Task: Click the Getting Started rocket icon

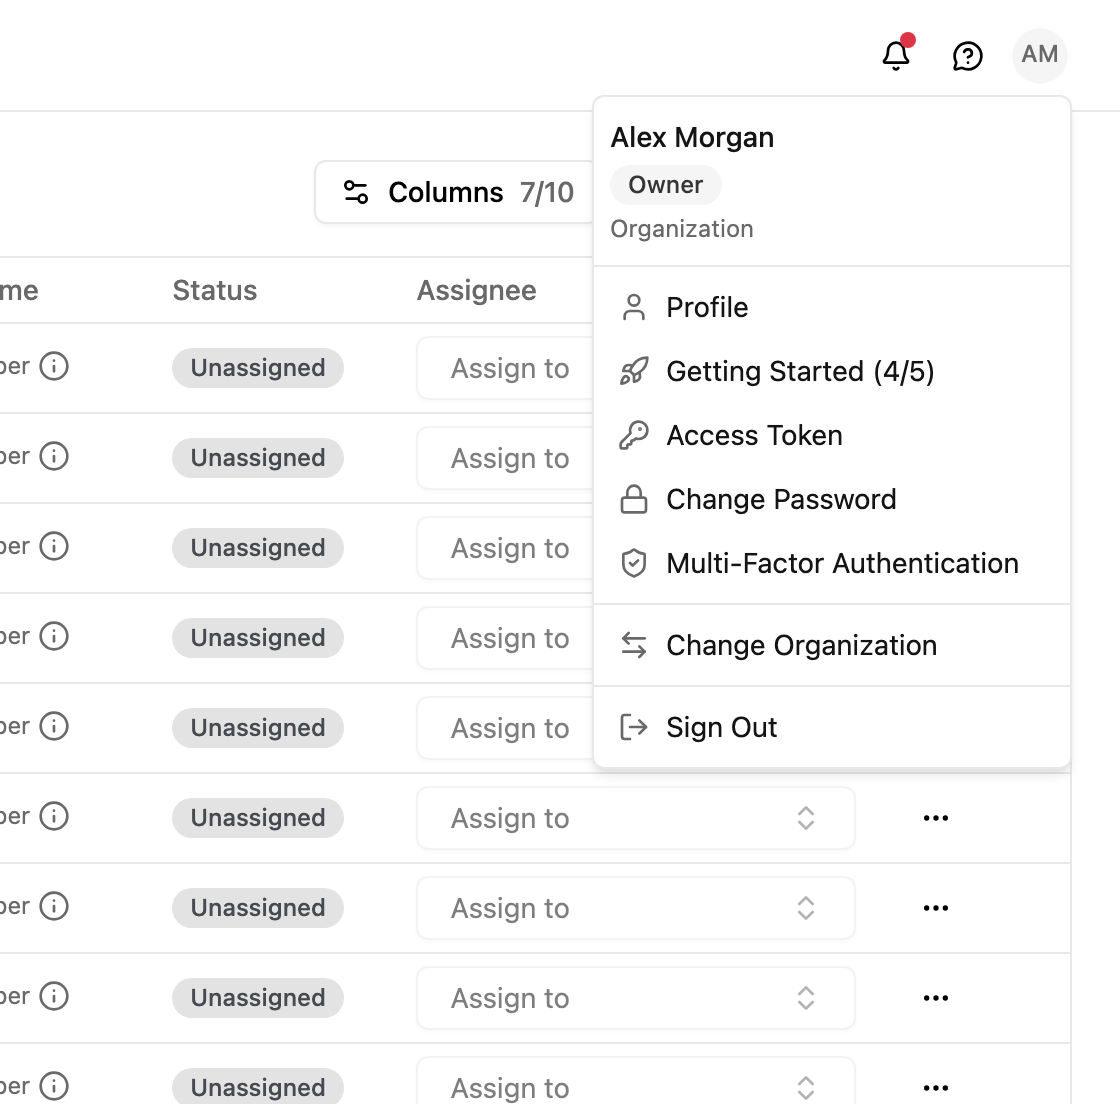Action: (634, 371)
